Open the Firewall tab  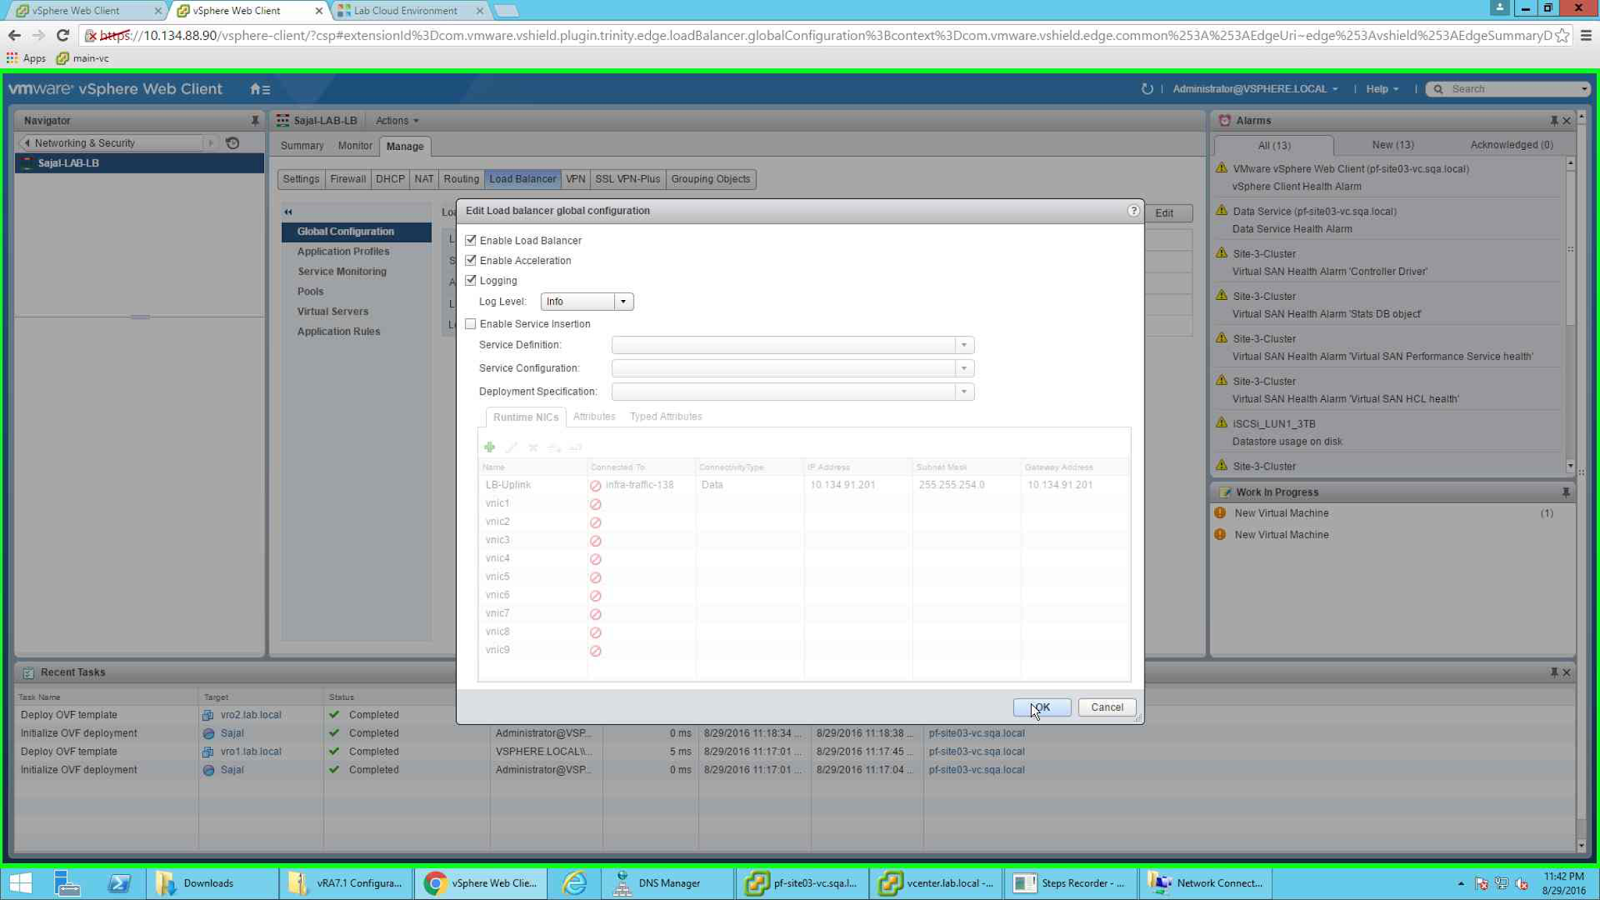coord(348,179)
